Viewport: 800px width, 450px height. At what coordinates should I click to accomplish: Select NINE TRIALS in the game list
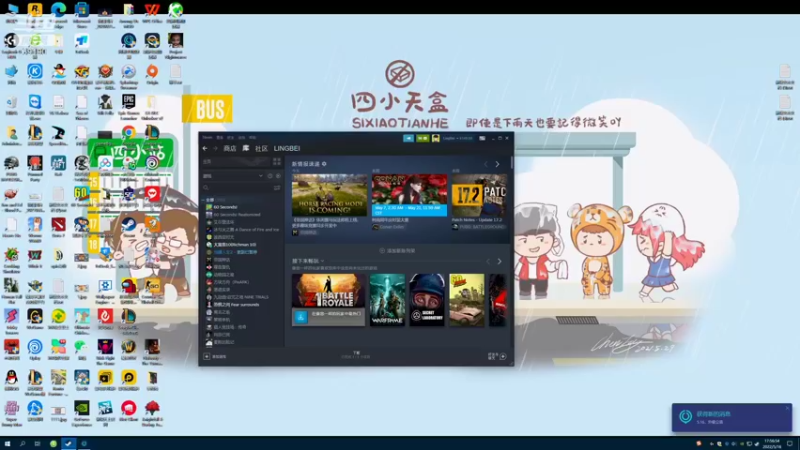pyautogui.click(x=237, y=297)
